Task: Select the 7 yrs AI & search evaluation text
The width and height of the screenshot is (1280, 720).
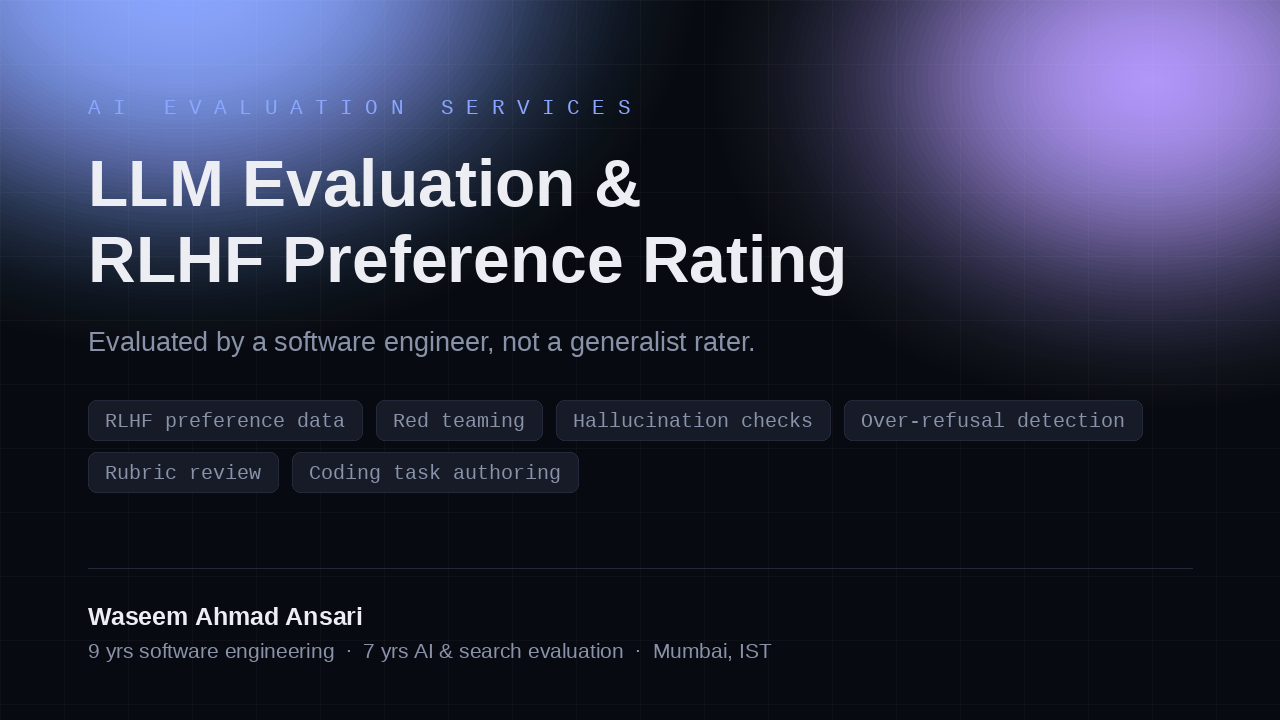Action: point(493,651)
